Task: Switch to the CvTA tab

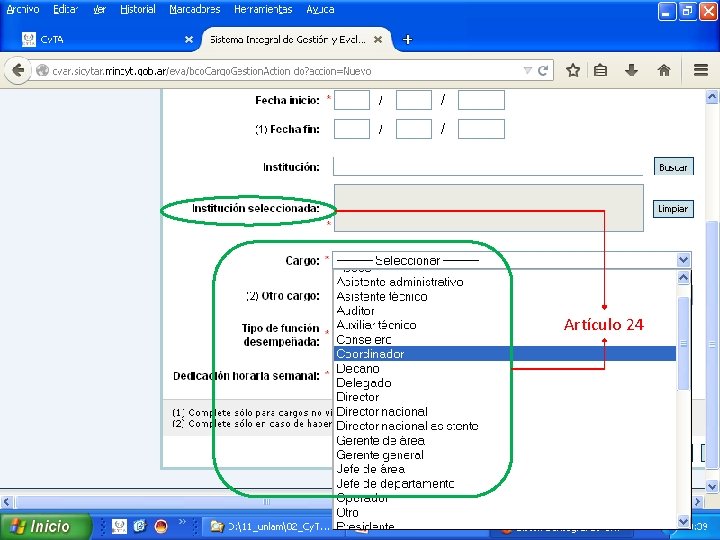Action: pos(106,40)
